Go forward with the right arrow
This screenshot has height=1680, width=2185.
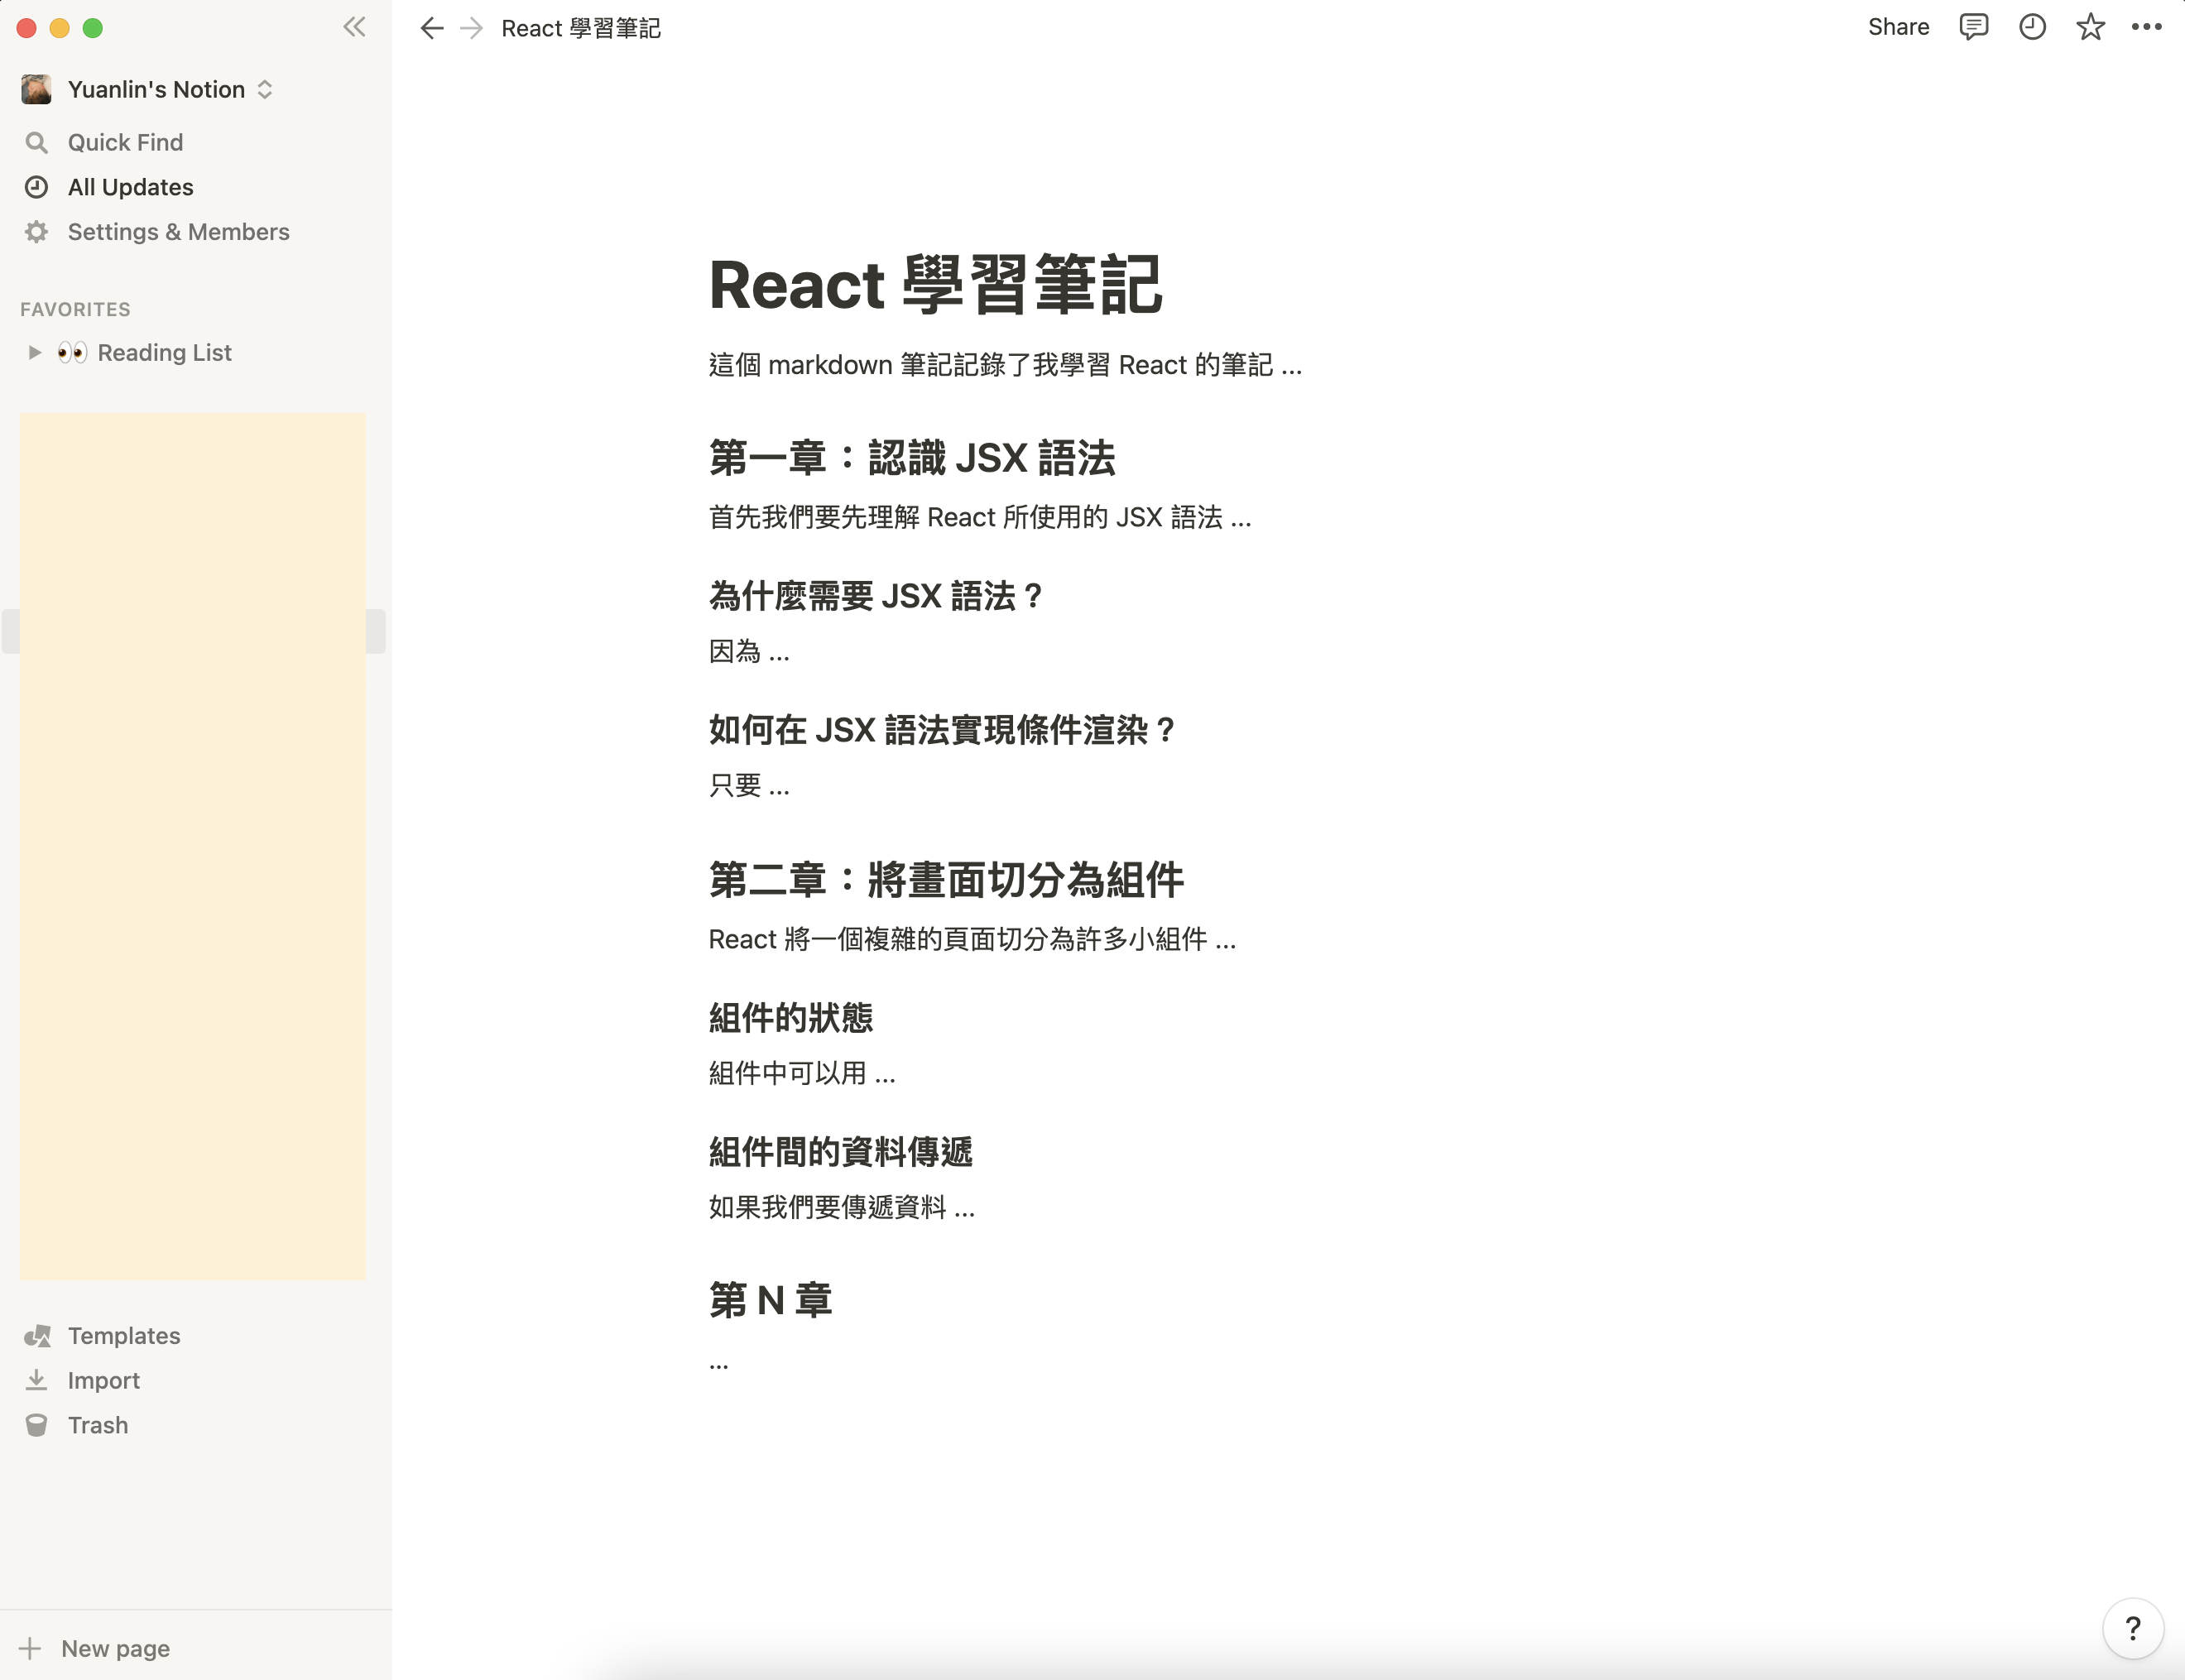472,28
